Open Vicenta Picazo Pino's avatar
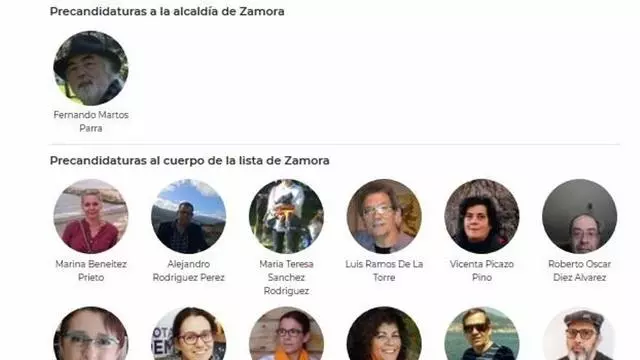 pos(482,216)
